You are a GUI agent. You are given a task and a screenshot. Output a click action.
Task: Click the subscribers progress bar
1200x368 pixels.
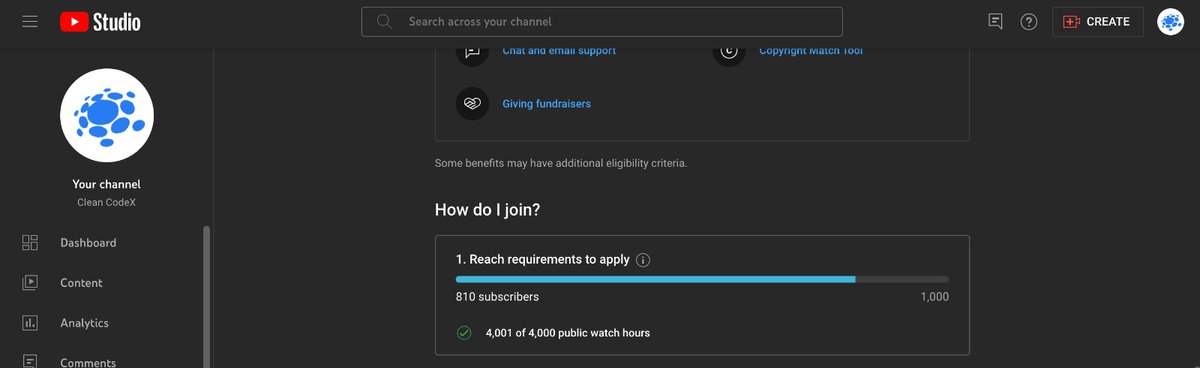coord(702,279)
